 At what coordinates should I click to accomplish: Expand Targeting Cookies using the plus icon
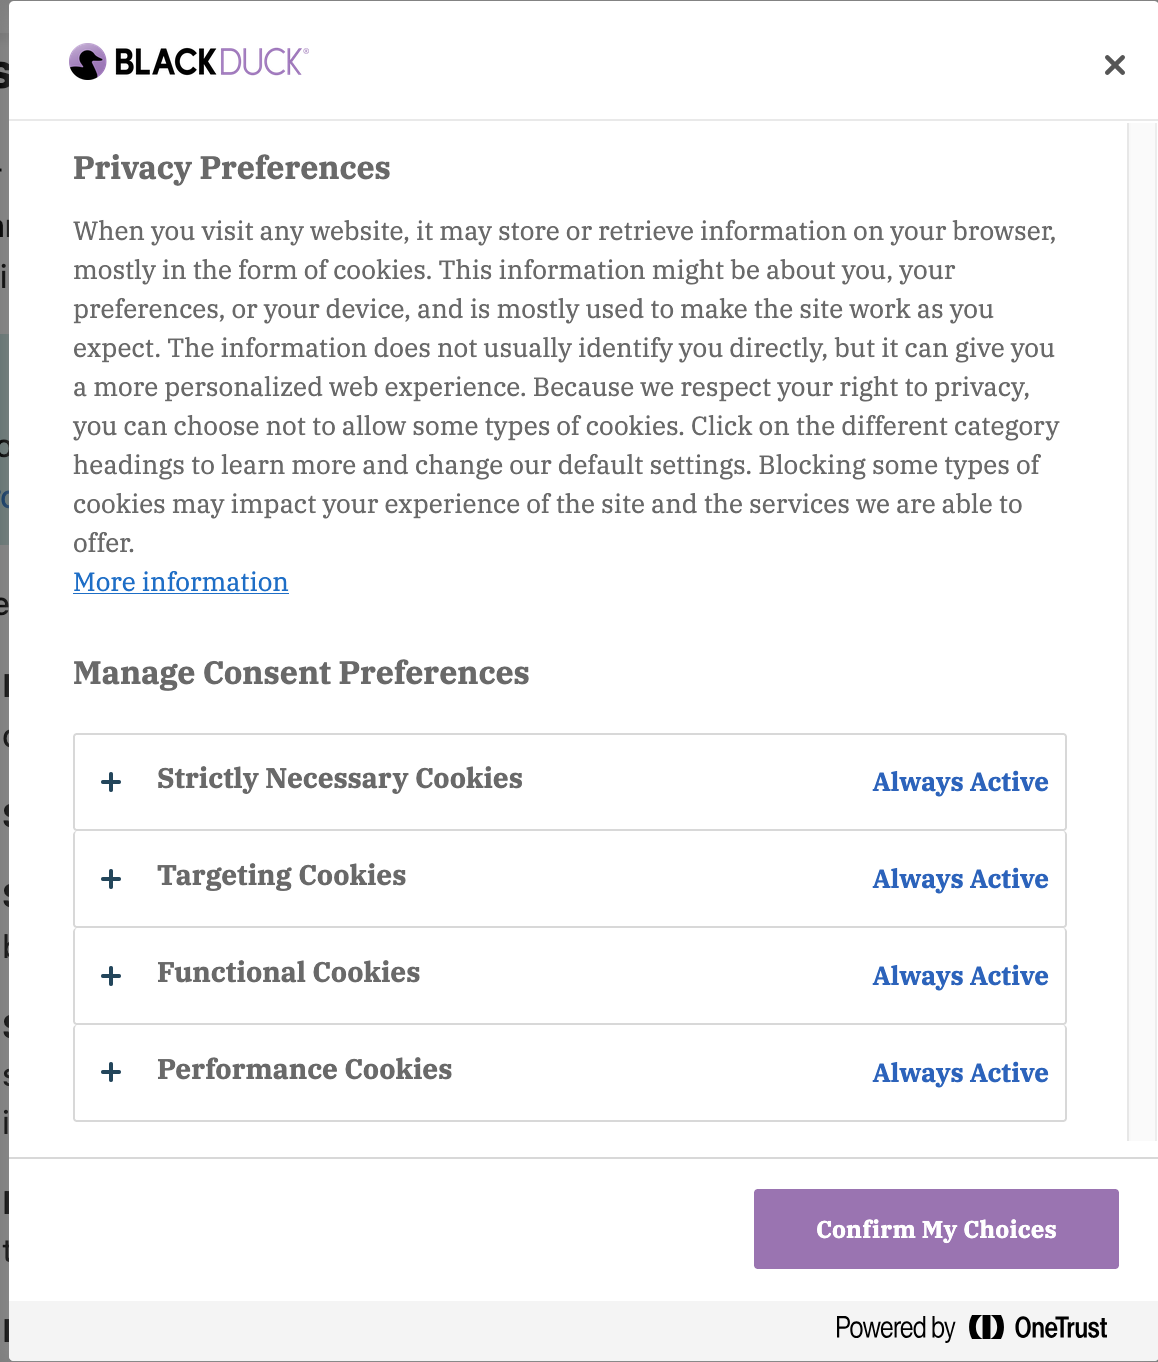coord(112,879)
